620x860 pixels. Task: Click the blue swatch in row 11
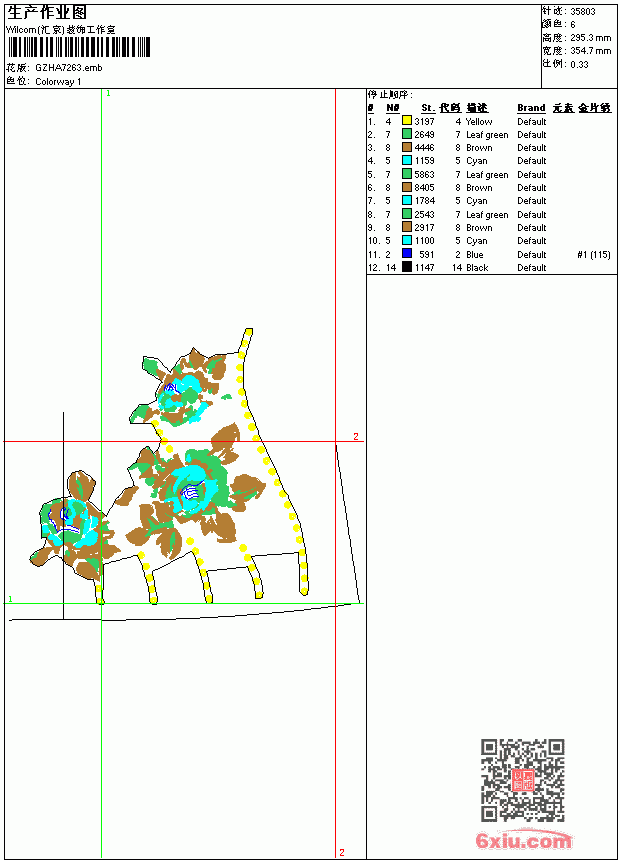click(407, 253)
